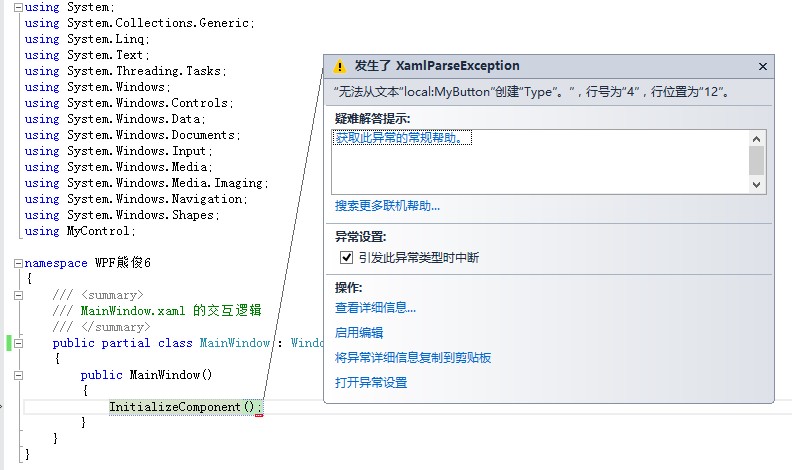Open '查看详细信息...' action link

375,308
